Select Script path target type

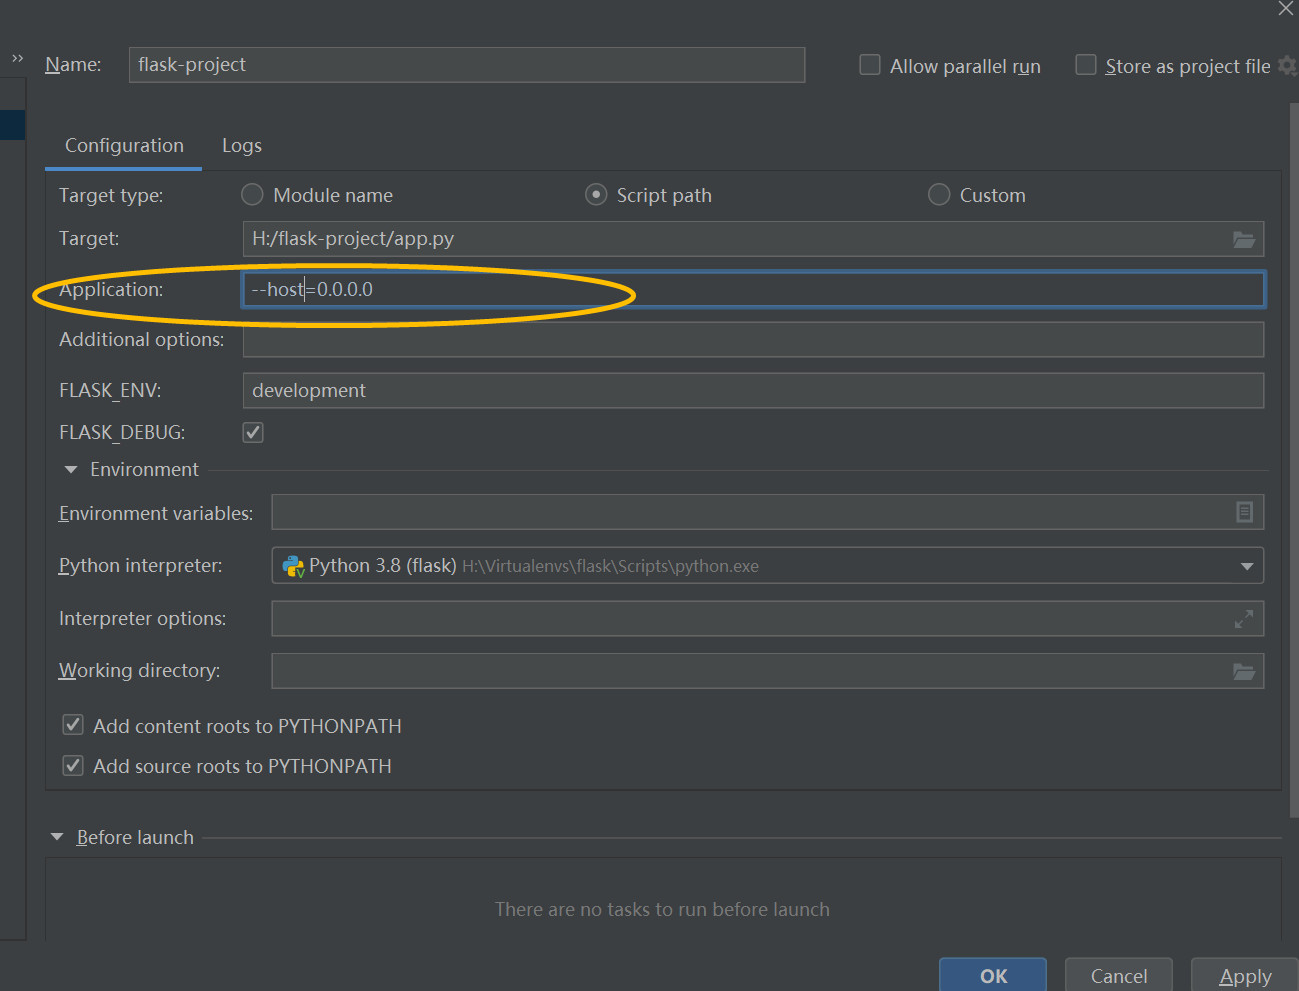(x=596, y=194)
